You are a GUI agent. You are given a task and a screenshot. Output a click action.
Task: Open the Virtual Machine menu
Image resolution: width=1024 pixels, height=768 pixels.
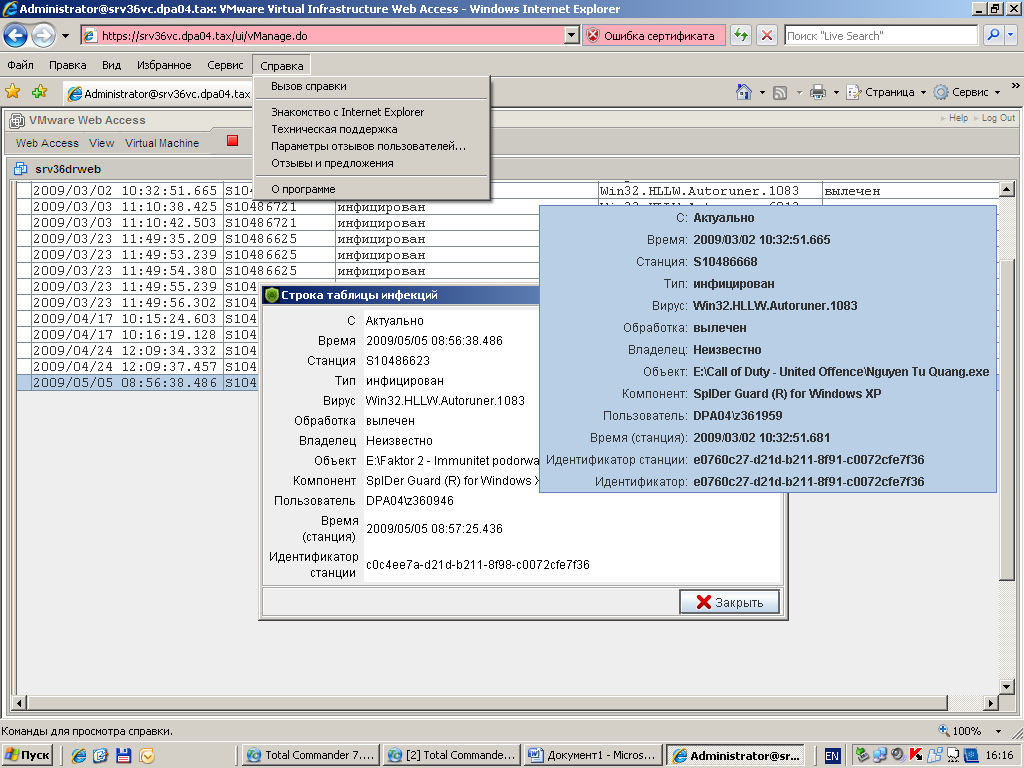coord(162,143)
